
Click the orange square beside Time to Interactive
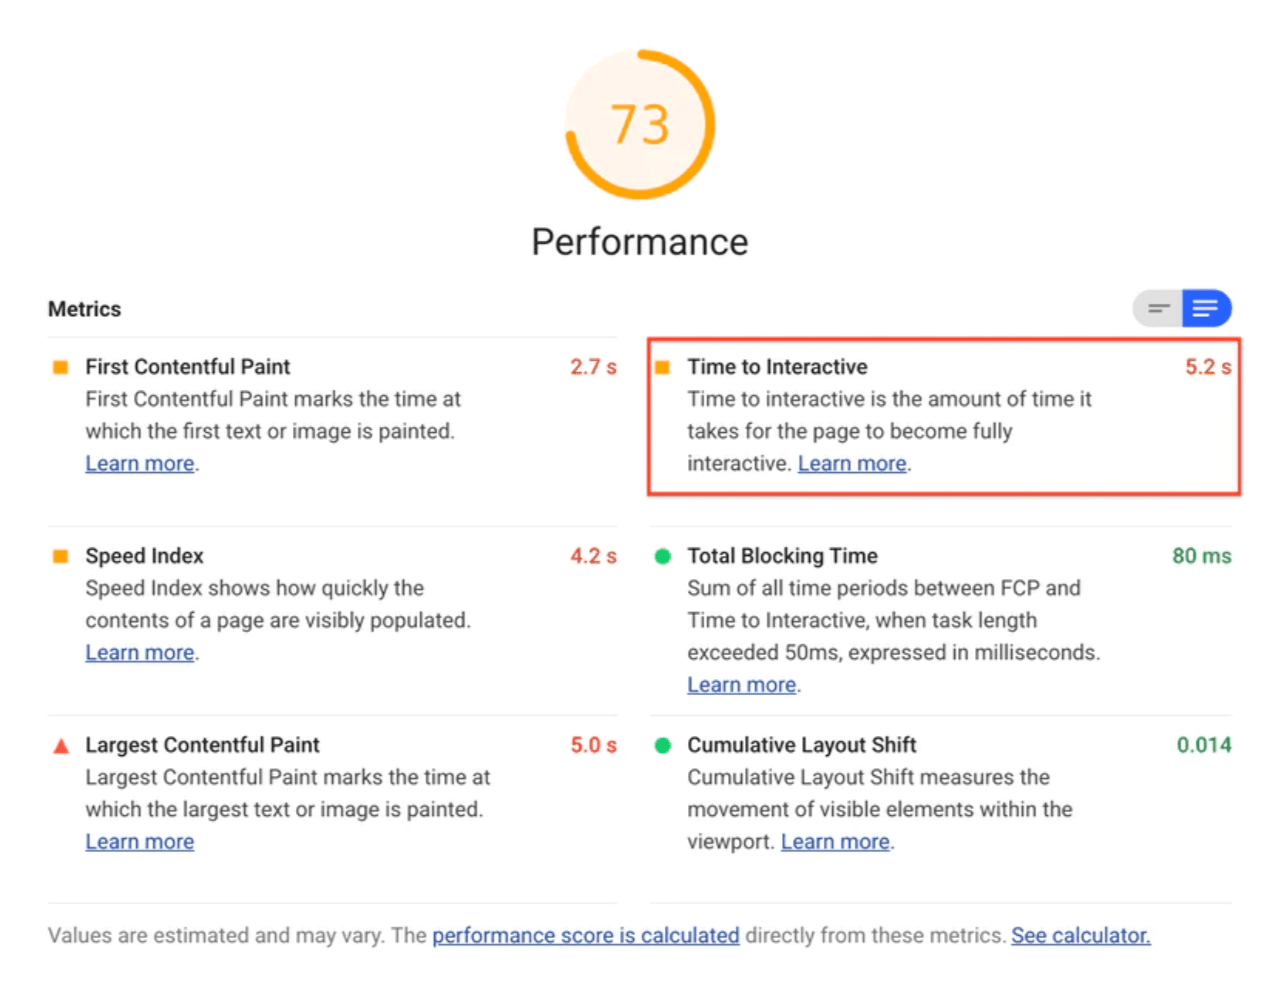[662, 367]
